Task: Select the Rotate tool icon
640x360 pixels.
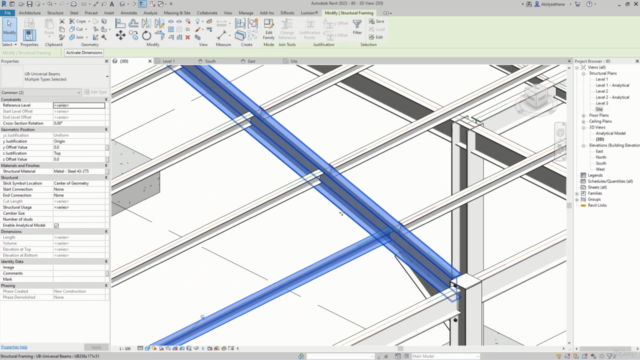Action: pyautogui.click(x=146, y=36)
